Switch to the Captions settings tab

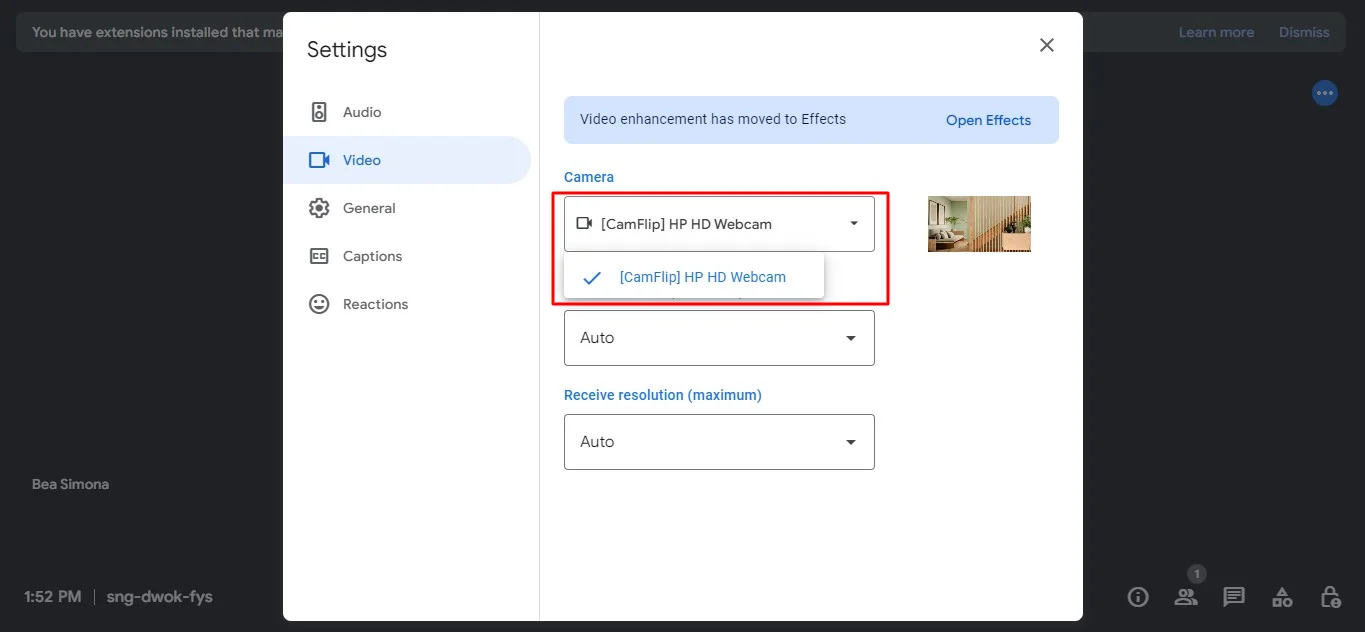pos(372,256)
